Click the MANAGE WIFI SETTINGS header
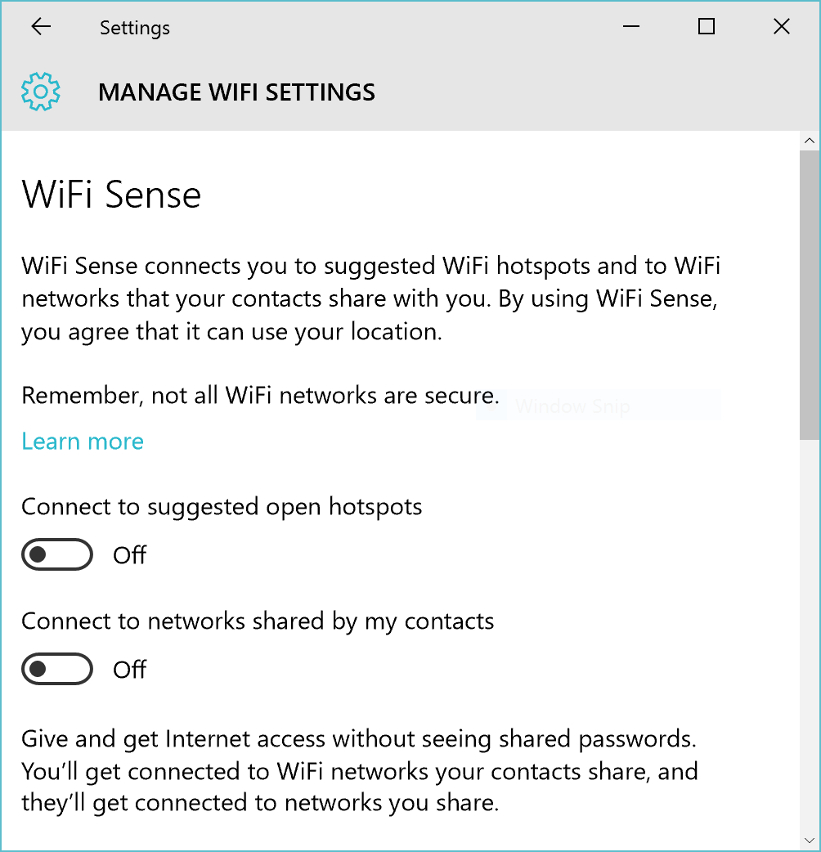 (x=237, y=92)
